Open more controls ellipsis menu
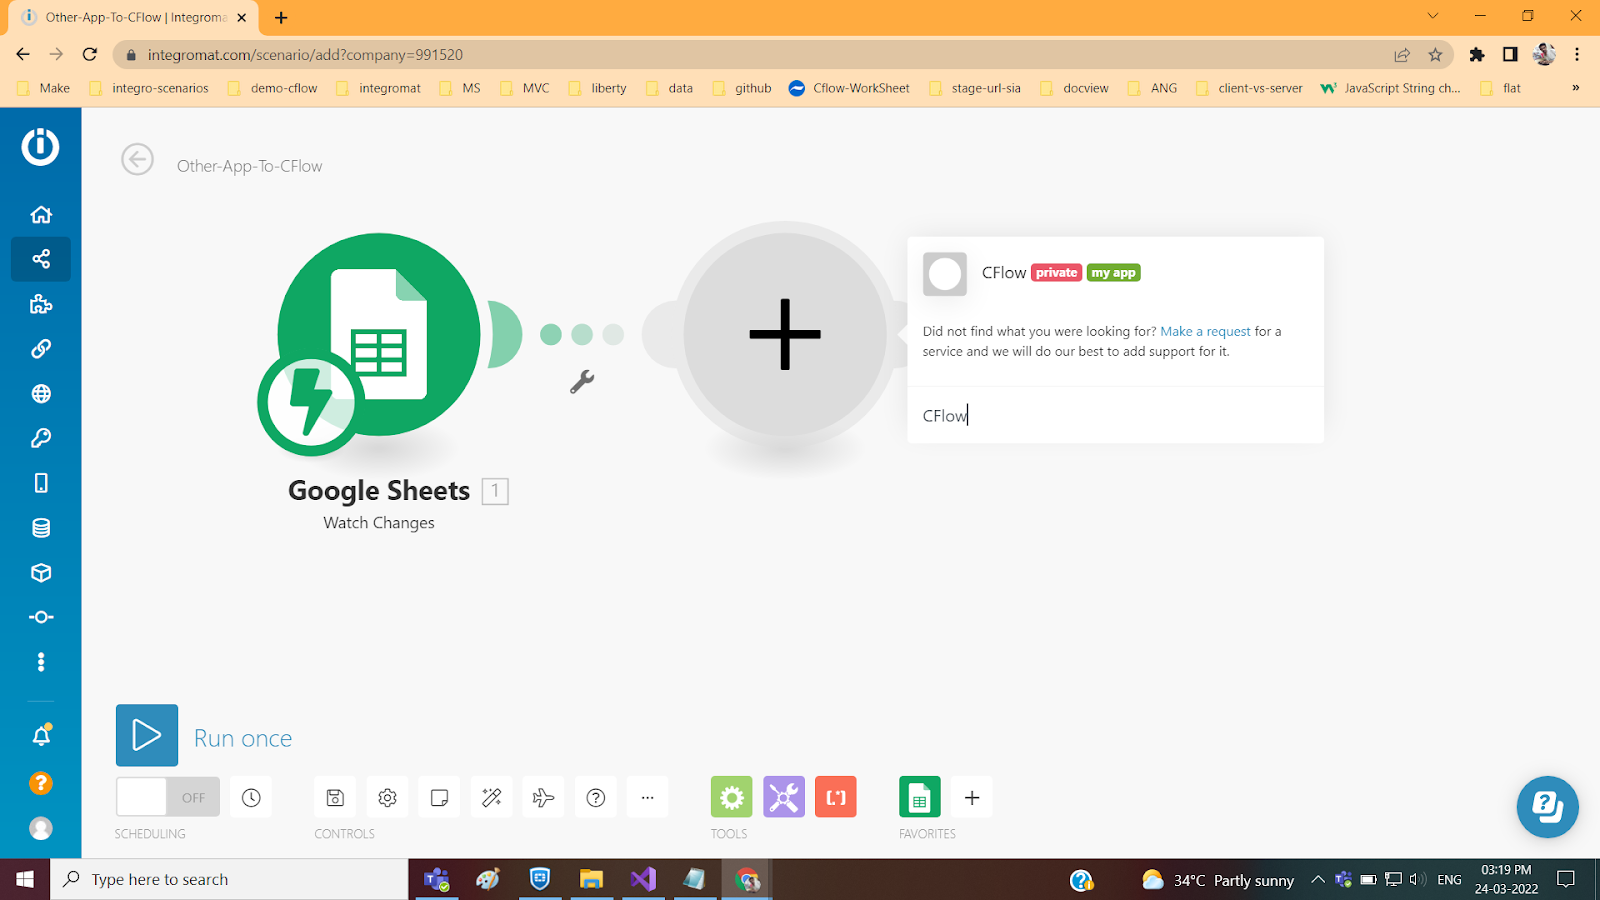1600x900 pixels. [x=647, y=797]
